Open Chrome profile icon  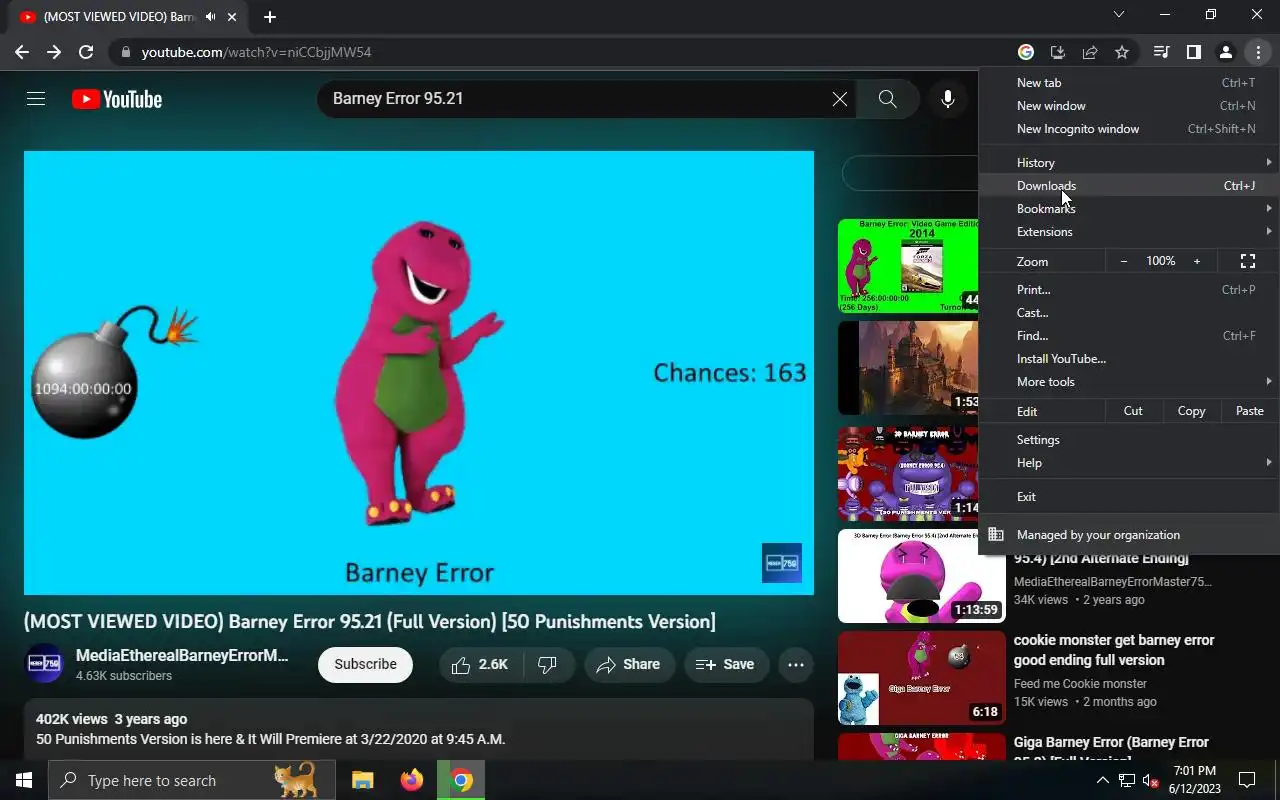coord(1225,52)
